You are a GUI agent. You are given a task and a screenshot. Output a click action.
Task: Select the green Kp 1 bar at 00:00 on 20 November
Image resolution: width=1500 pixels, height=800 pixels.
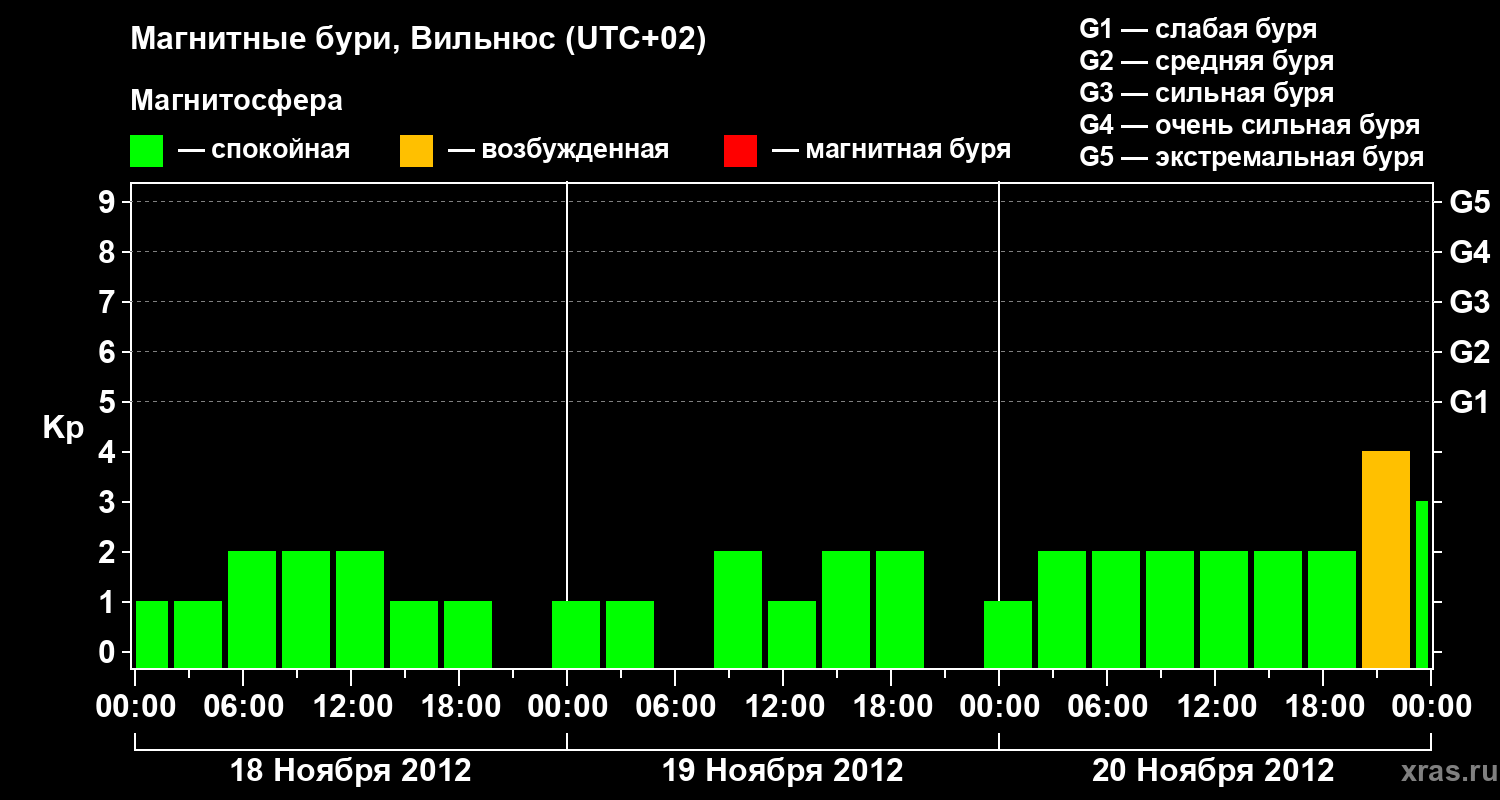click(1008, 635)
